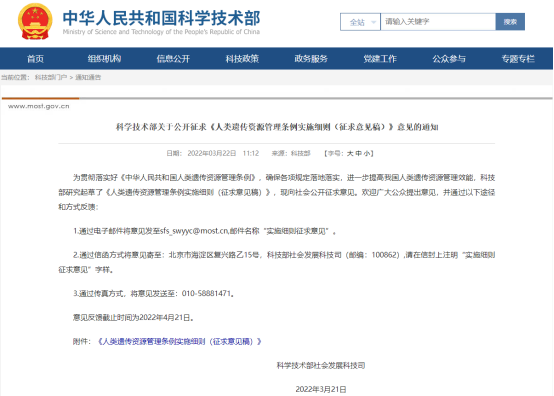Click the deadline text 2022年4月21日
554x396 pixels.
pos(164,318)
